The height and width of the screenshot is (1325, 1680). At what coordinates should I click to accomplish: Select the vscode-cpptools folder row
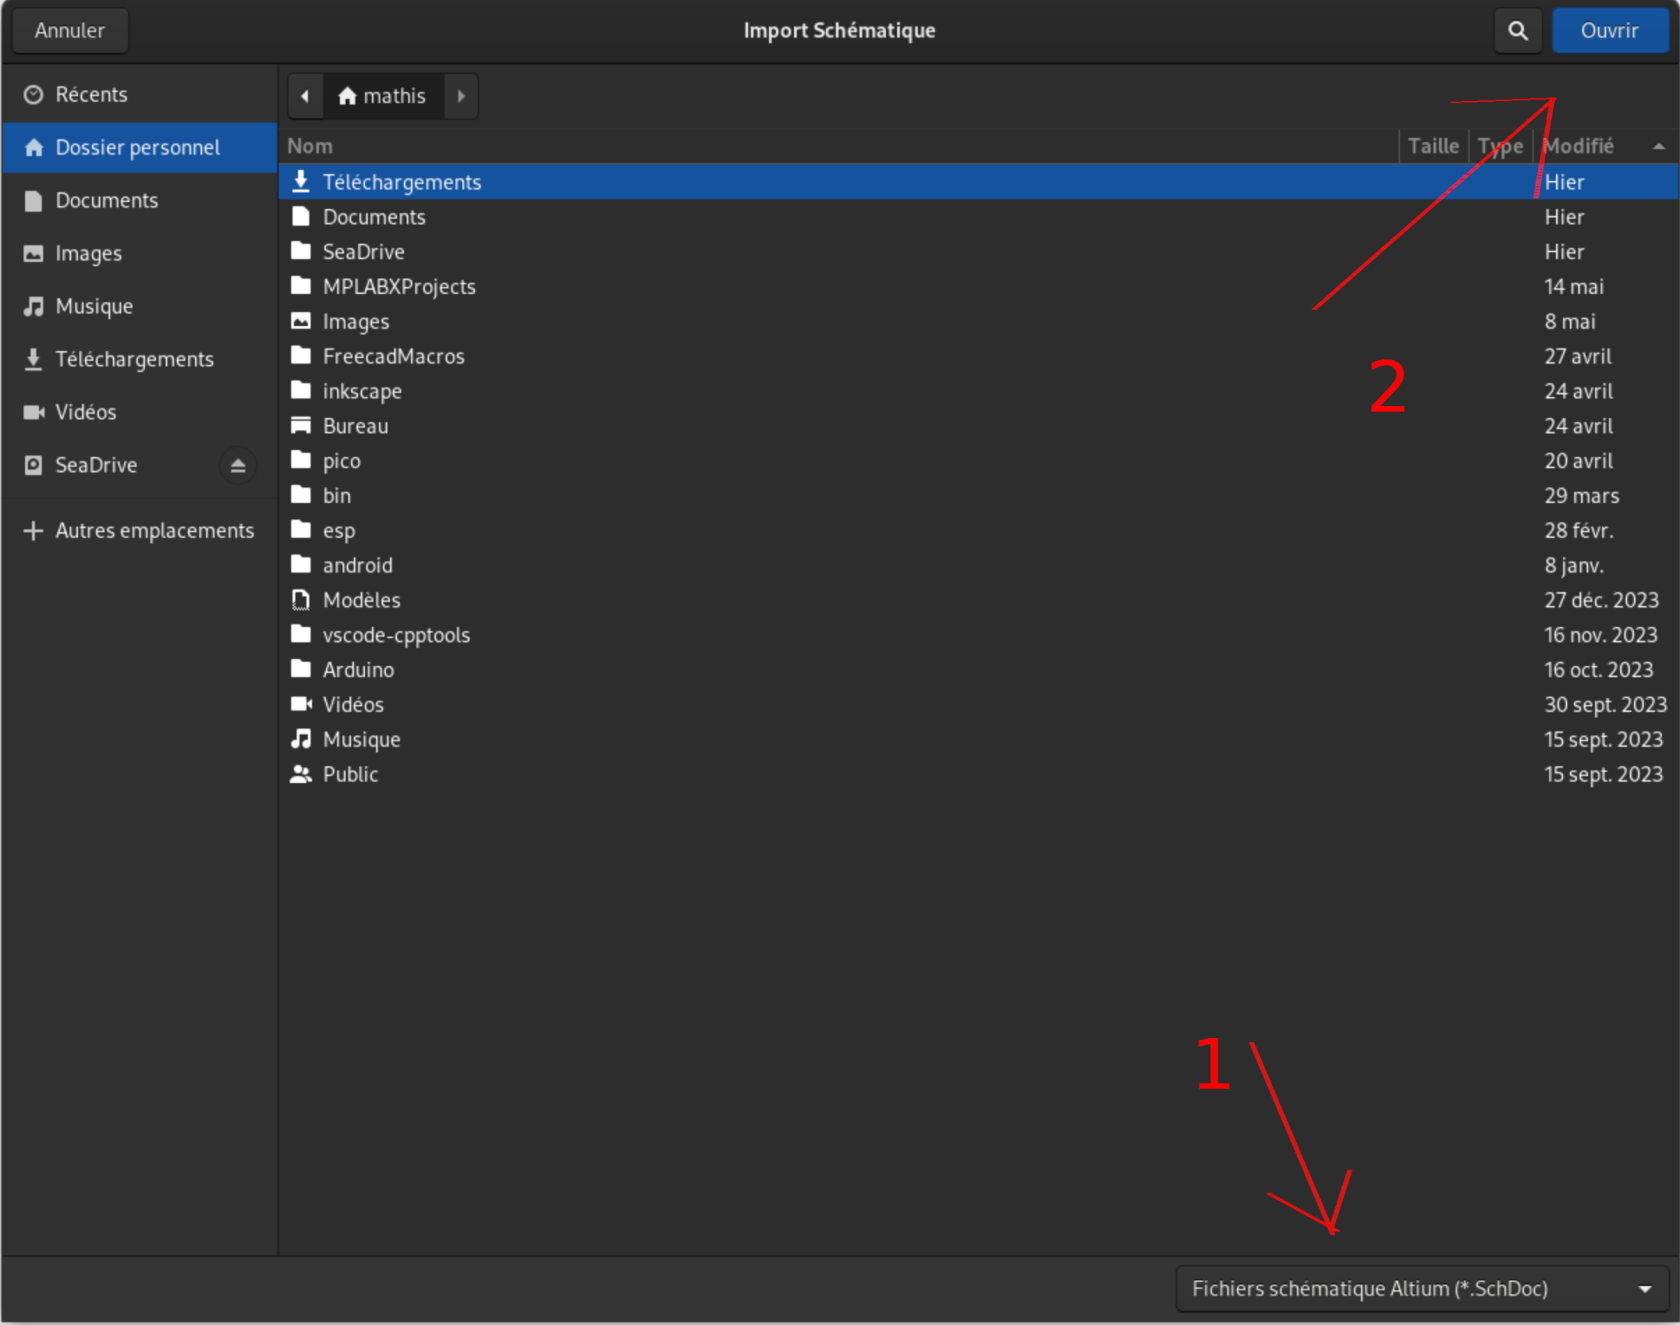point(978,635)
